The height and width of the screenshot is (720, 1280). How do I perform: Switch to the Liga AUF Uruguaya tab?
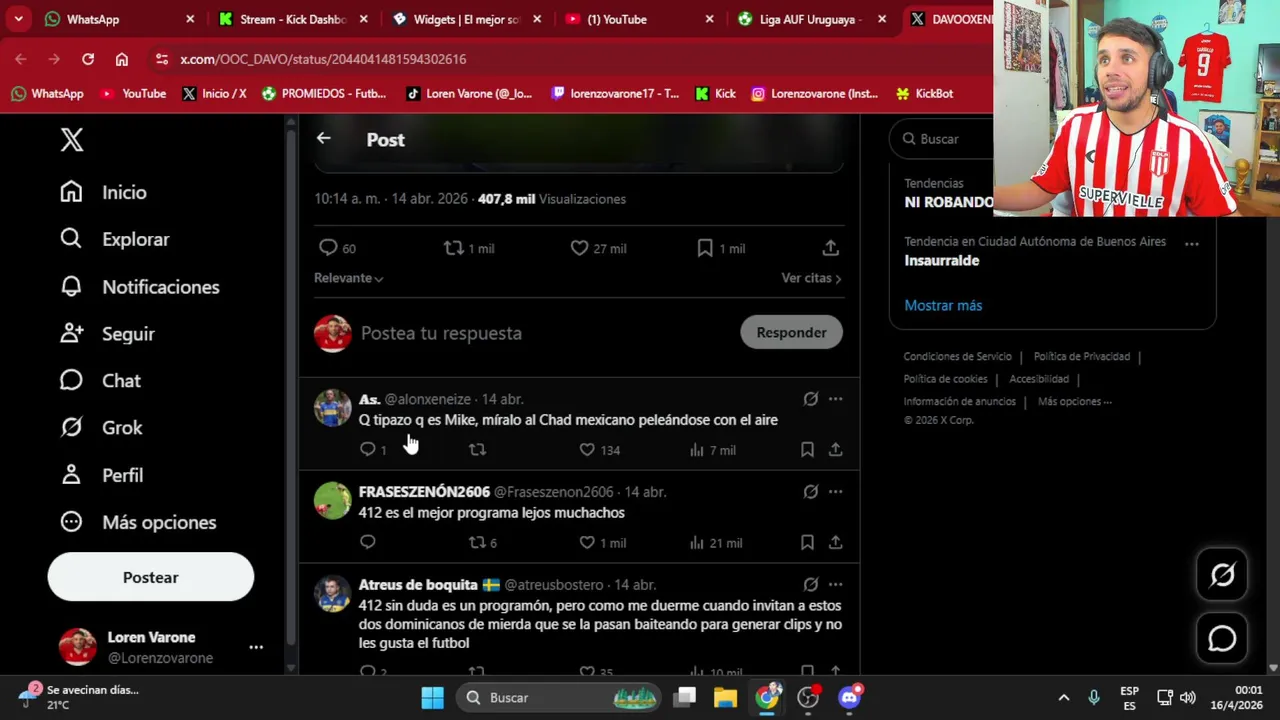(x=812, y=19)
